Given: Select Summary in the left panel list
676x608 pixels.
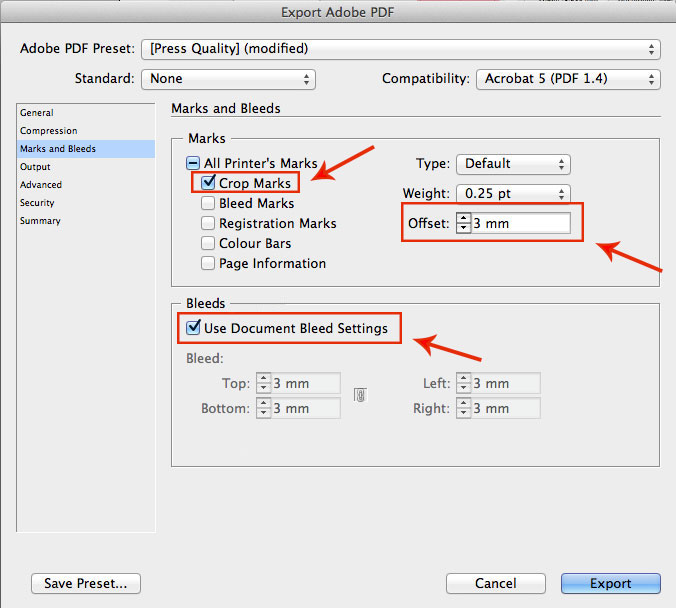Looking at the screenshot, I should tap(86, 221).
